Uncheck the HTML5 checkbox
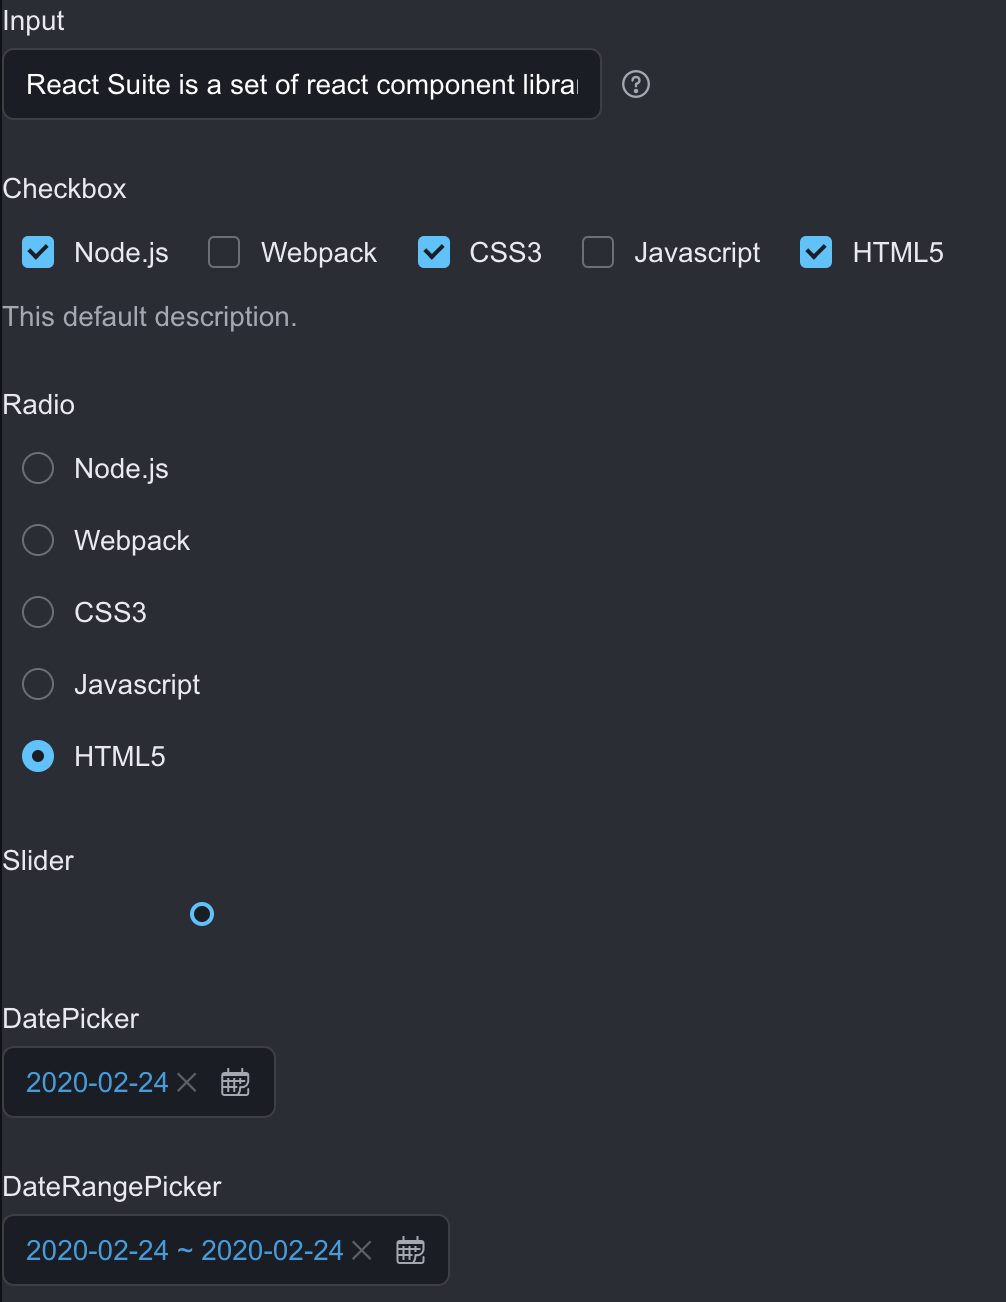Viewport: 1006px width, 1302px height. coord(815,252)
